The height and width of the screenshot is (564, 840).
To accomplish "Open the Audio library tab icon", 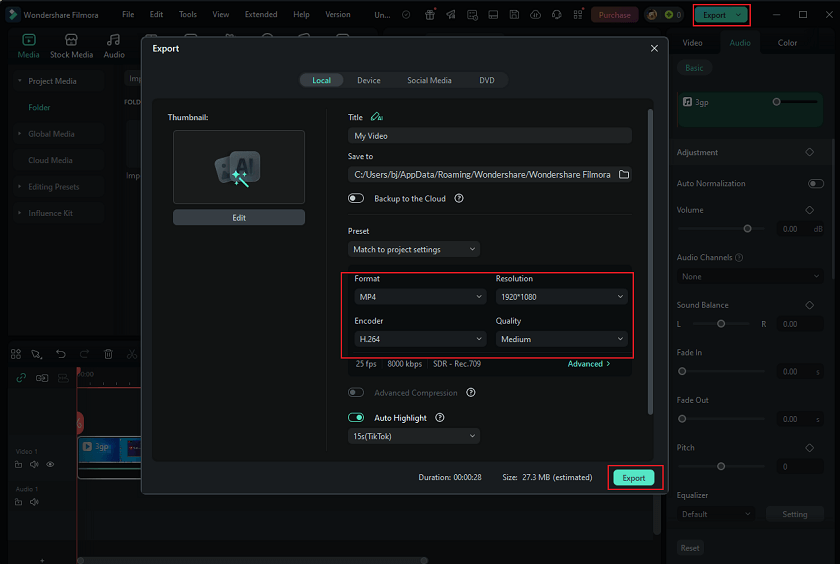I will click(114, 40).
